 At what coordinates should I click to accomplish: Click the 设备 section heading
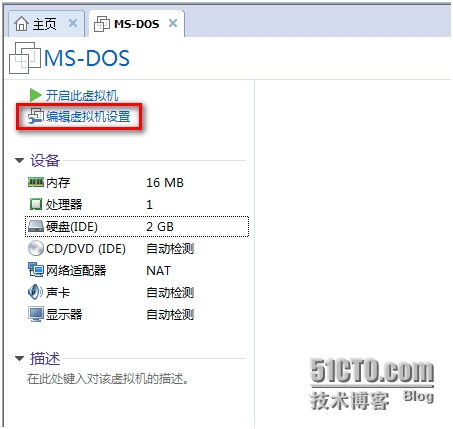pos(45,160)
